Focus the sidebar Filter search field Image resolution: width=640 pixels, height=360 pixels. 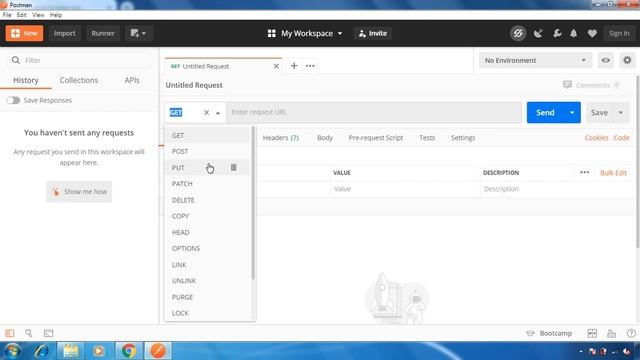[80, 60]
